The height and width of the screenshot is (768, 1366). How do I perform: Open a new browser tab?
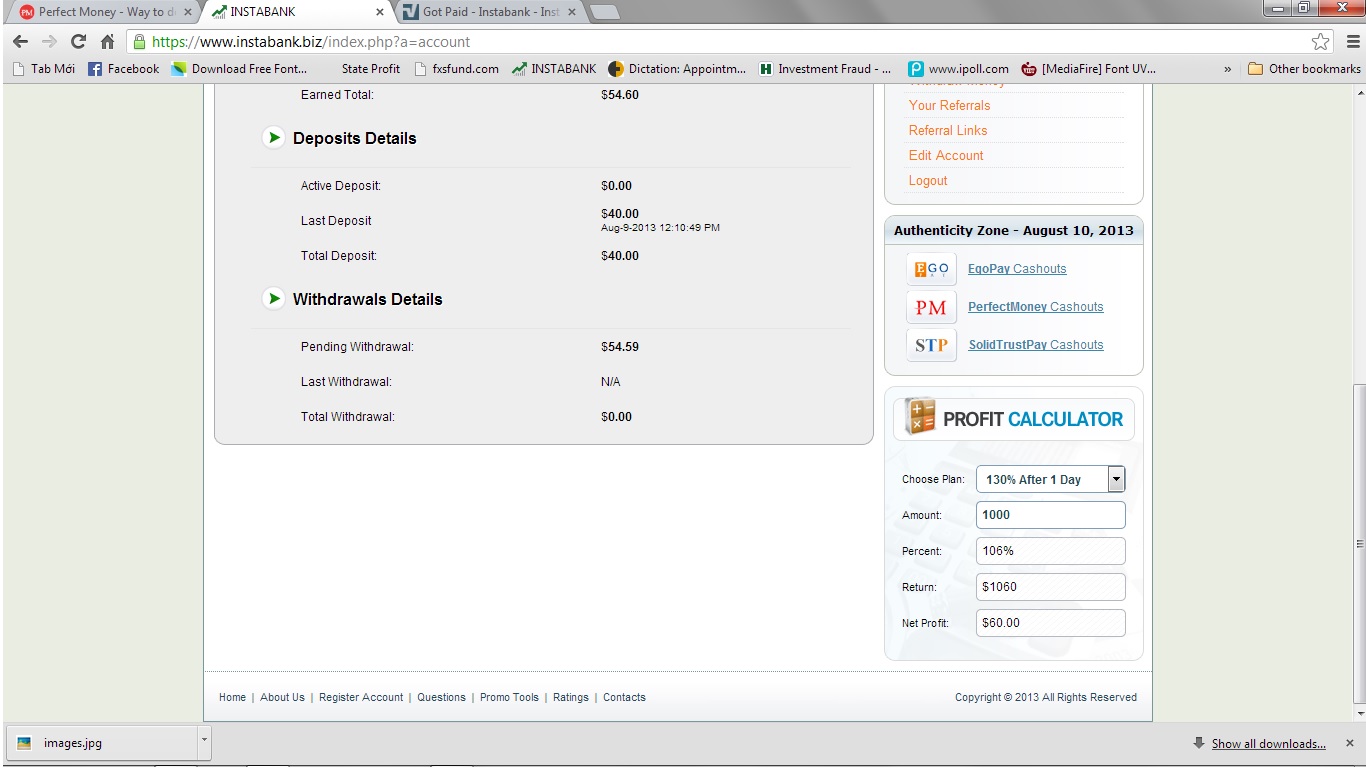(x=605, y=12)
